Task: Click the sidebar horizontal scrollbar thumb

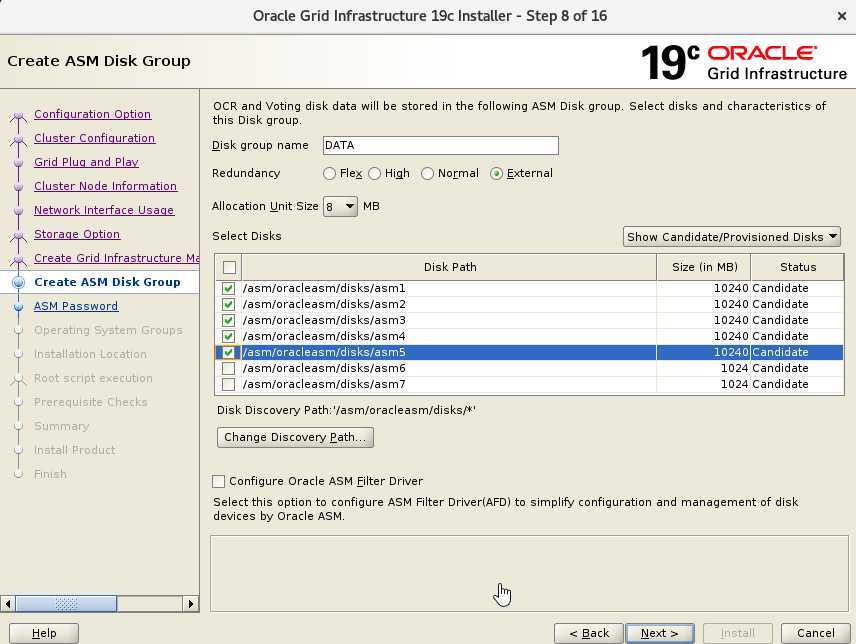Action: (66, 604)
